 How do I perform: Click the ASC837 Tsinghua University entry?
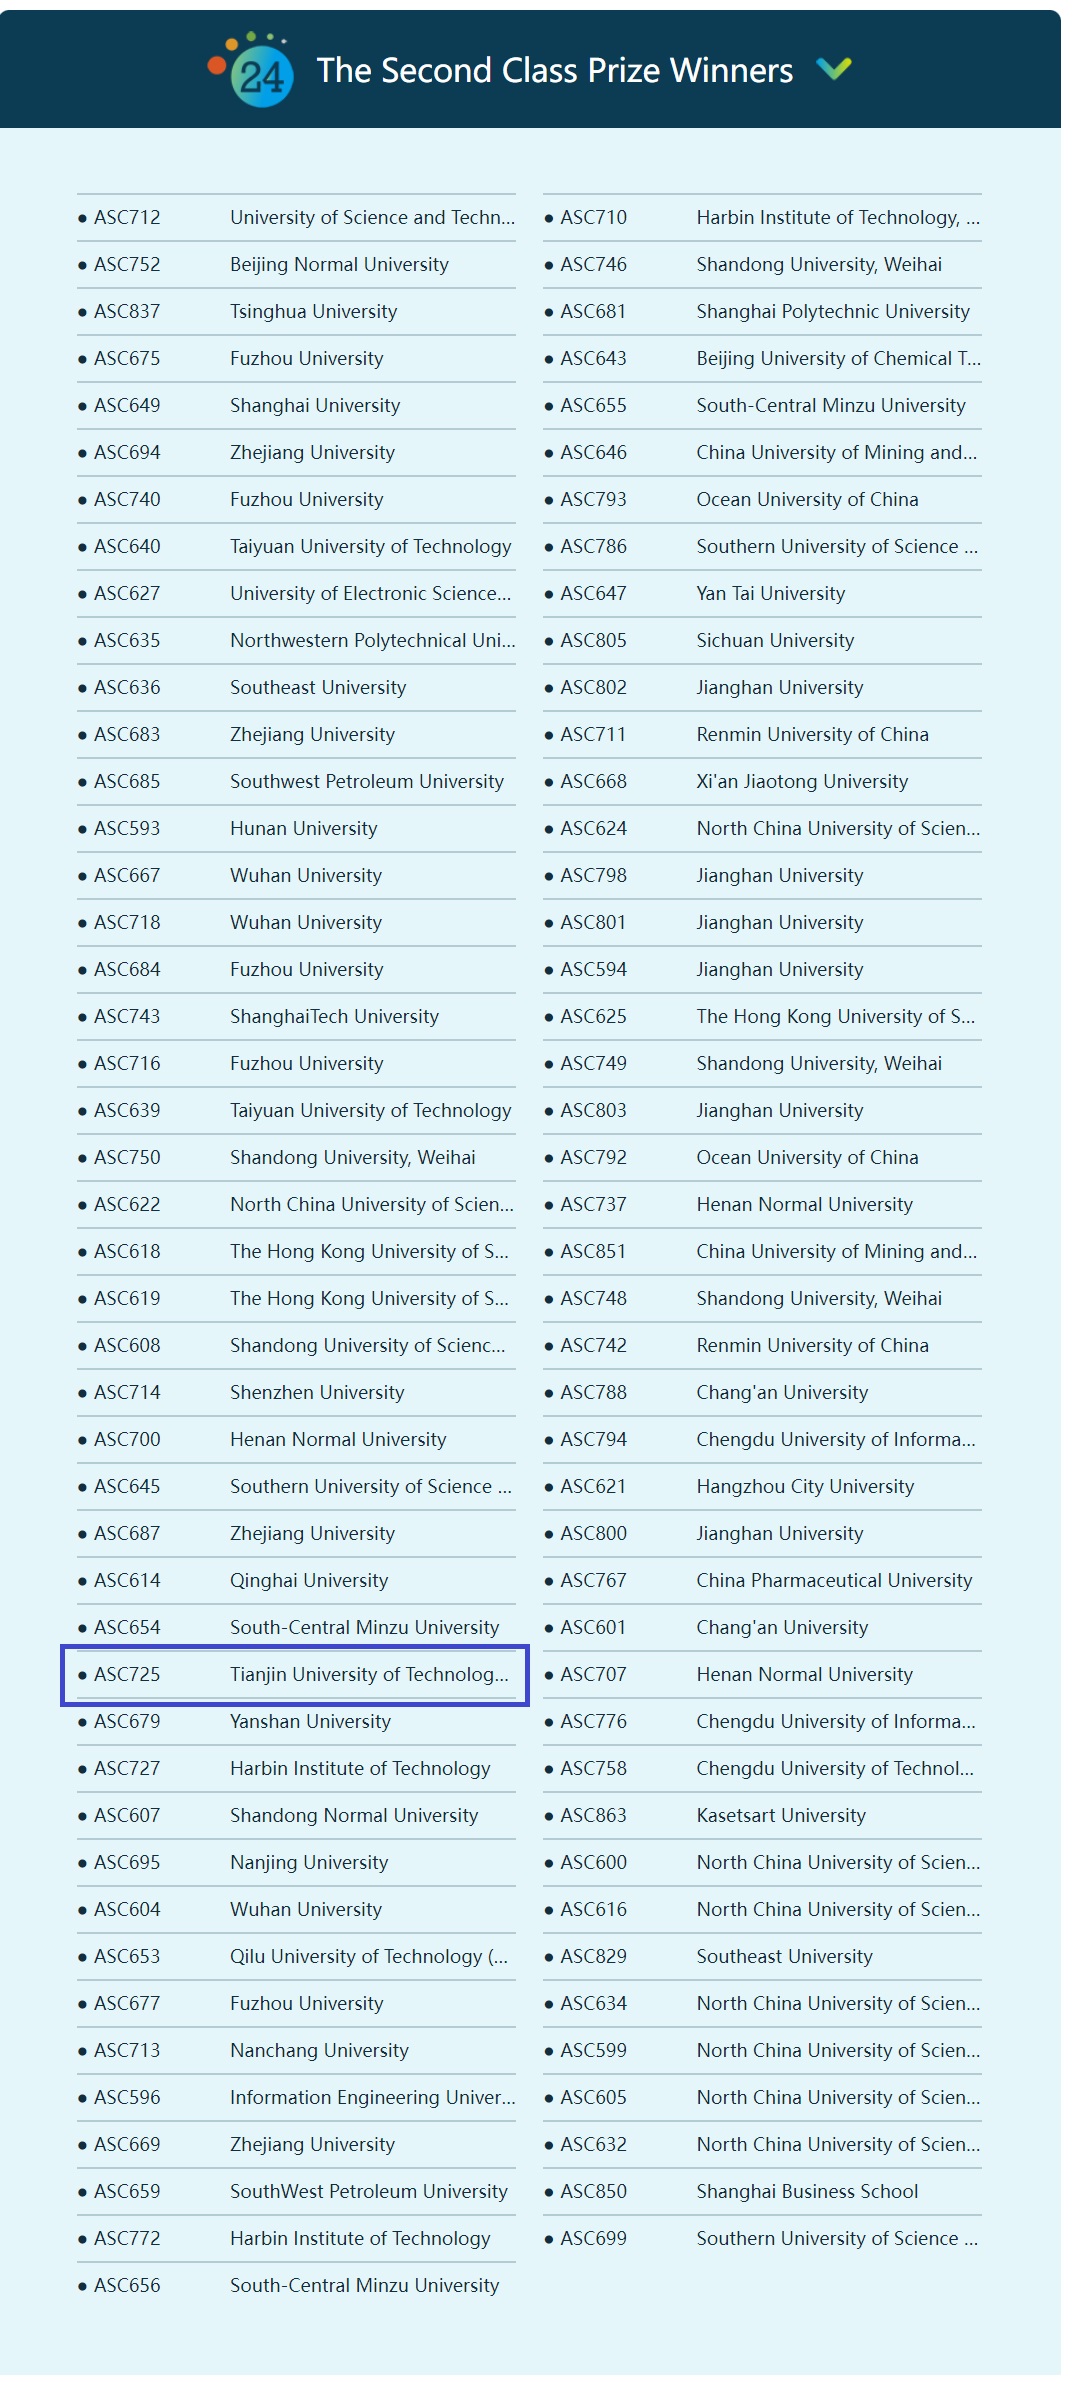296,311
